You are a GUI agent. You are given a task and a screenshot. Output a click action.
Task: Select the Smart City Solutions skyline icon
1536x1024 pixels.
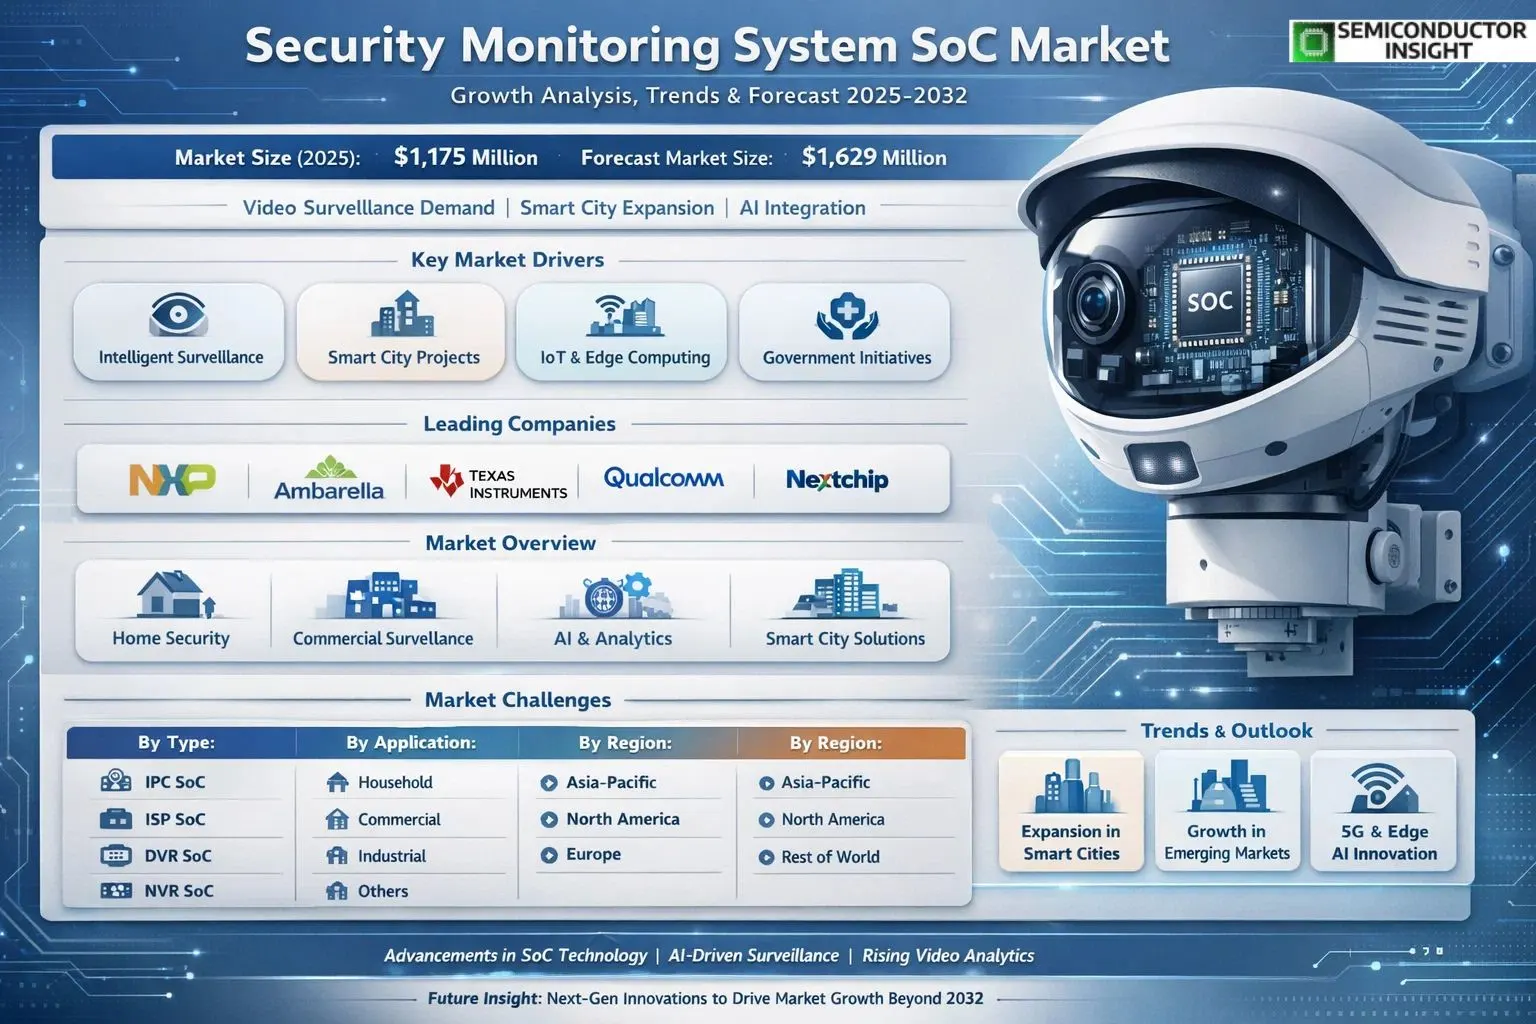point(845,594)
